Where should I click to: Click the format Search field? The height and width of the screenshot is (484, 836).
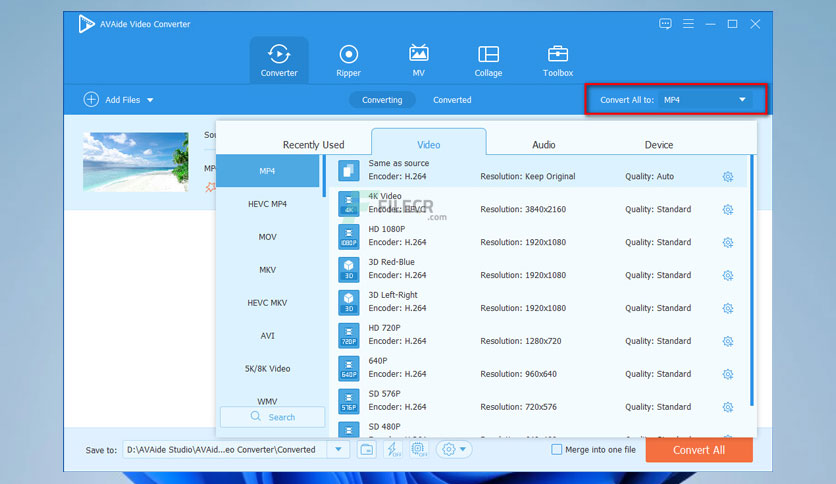[272, 417]
